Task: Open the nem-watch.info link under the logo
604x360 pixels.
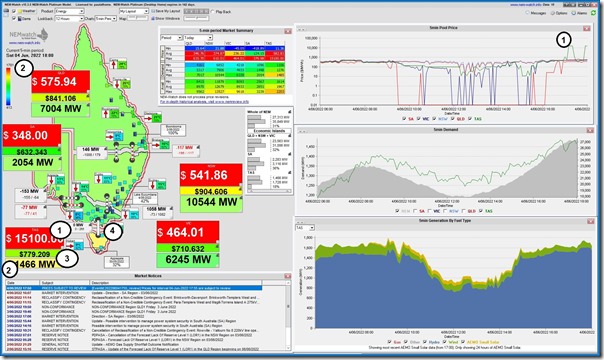Action: 23,43
